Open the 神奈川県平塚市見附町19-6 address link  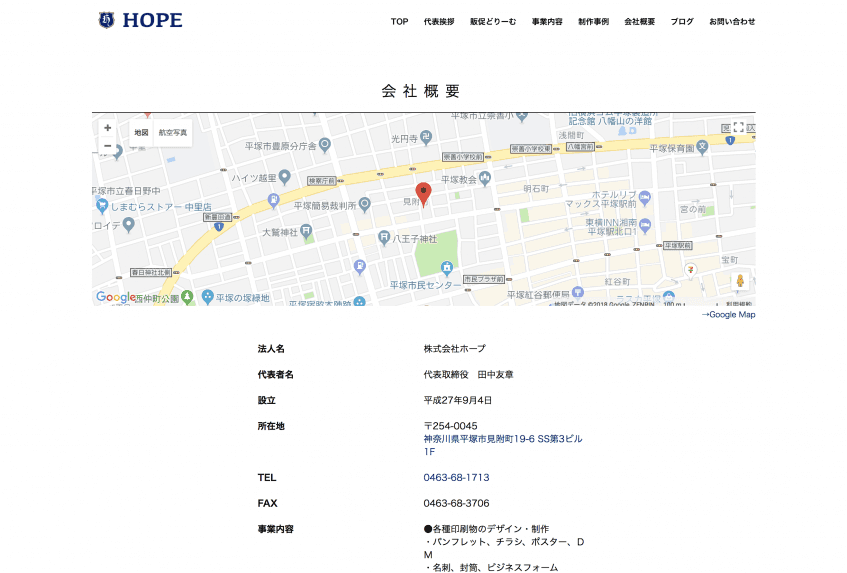pos(503,445)
